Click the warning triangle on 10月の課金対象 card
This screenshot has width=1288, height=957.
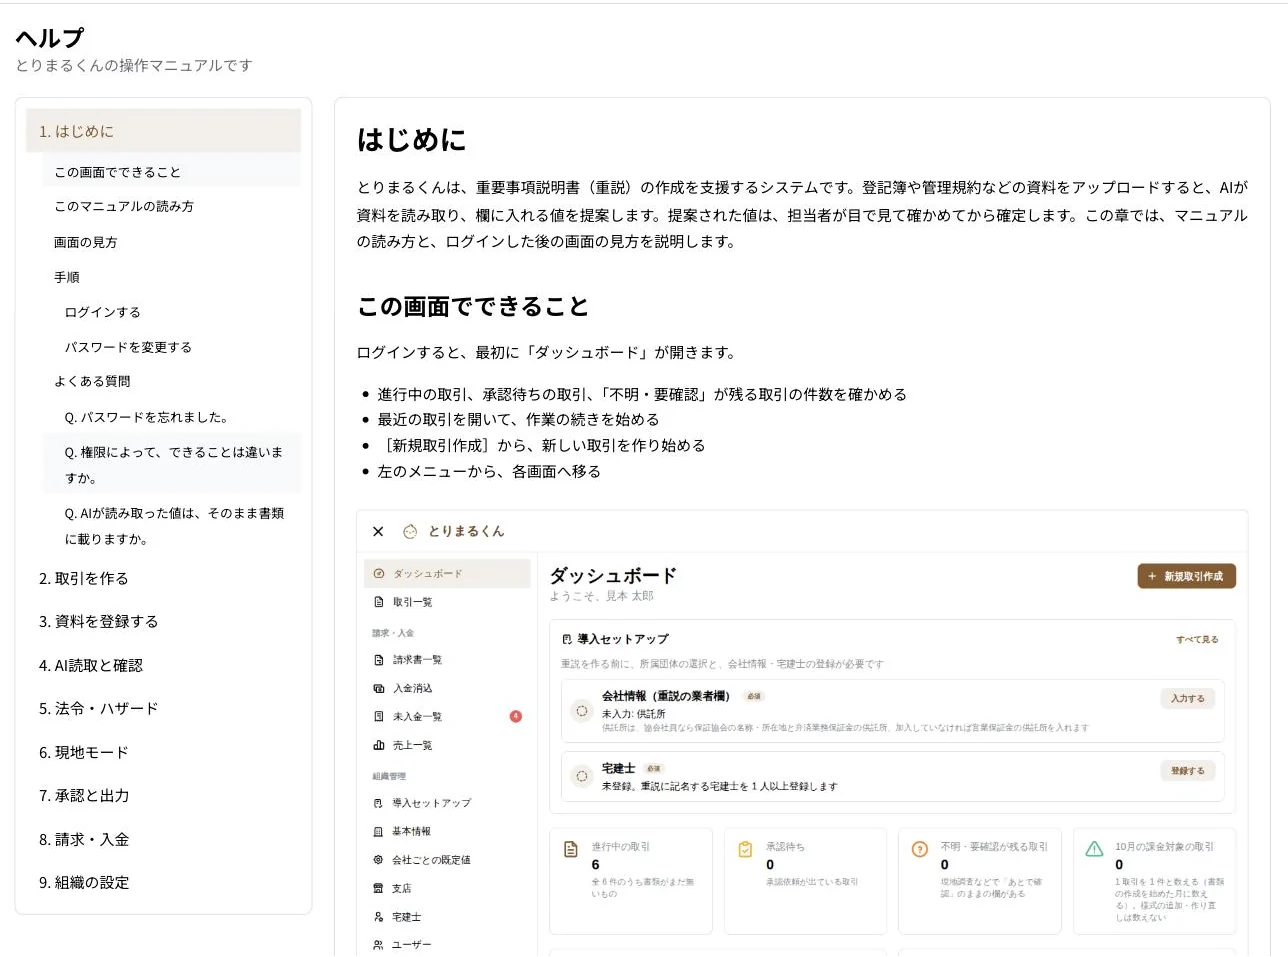click(x=1095, y=849)
